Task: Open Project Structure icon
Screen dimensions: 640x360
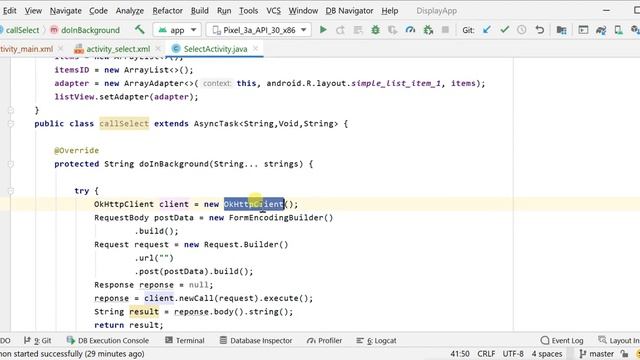Action: click(562, 30)
